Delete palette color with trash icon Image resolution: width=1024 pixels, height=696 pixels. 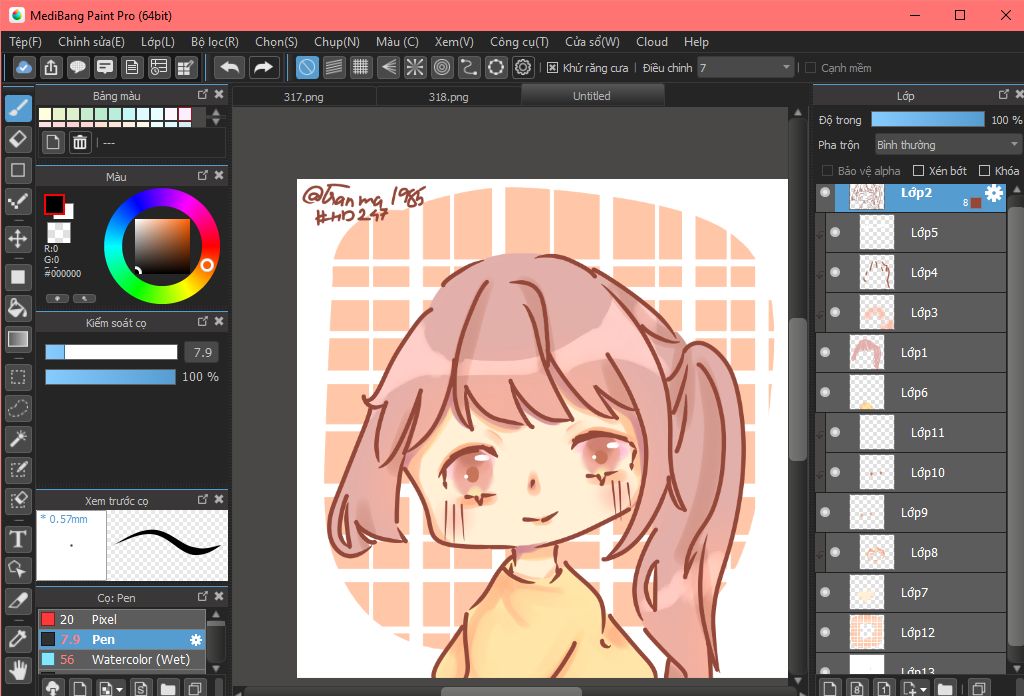point(80,142)
